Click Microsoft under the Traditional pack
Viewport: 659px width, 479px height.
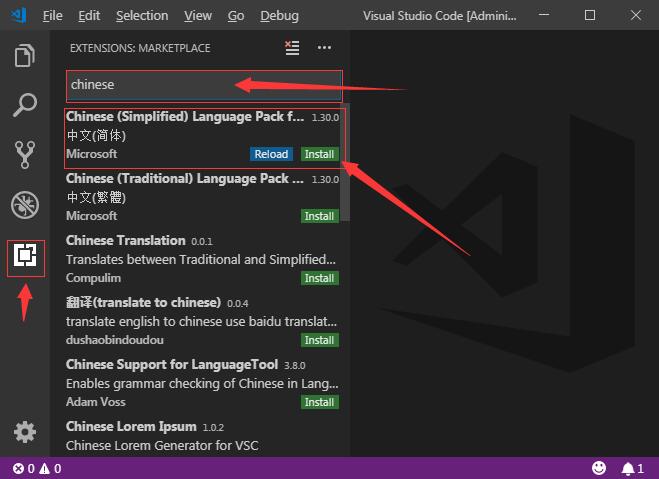pos(92,216)
